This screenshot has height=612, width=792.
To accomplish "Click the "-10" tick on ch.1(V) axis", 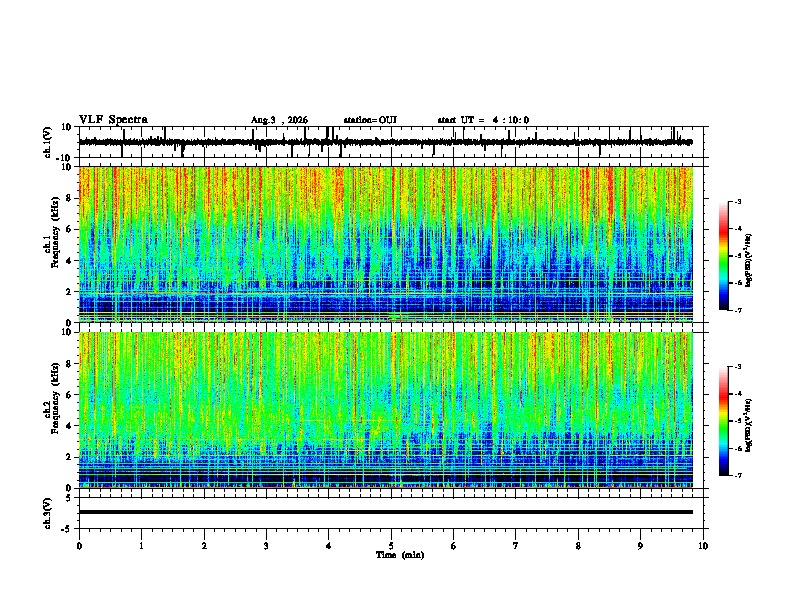I will point(65,158).
